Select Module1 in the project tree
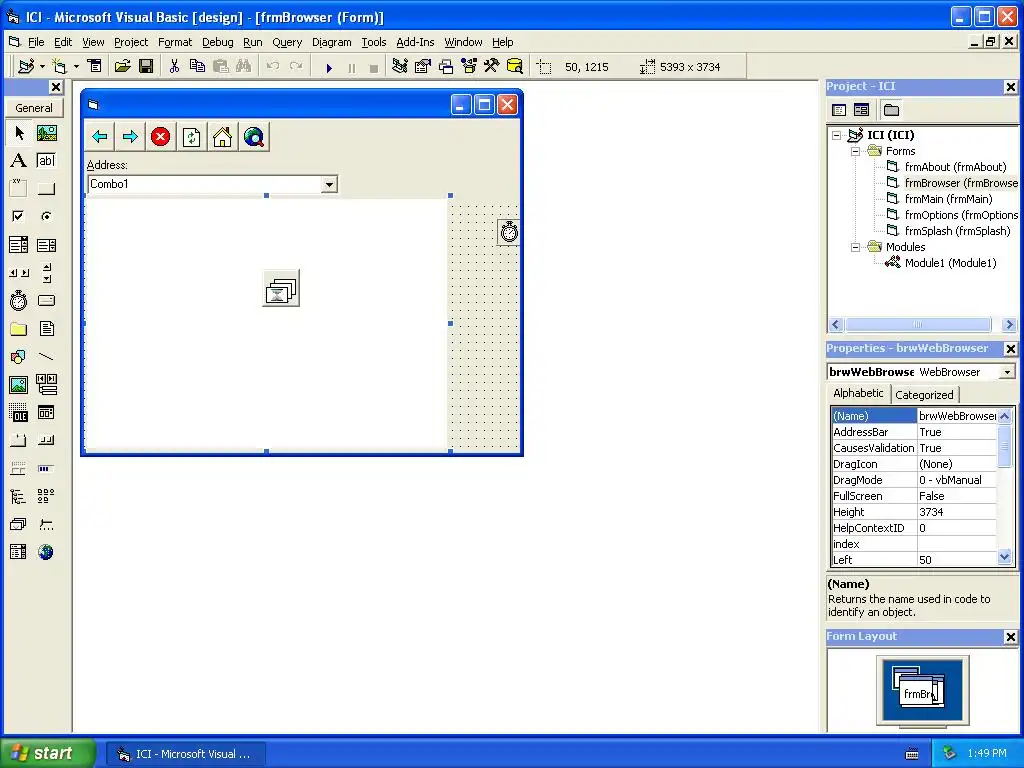The width and height of the screenshot is (1024, 768). click(950, 263)
